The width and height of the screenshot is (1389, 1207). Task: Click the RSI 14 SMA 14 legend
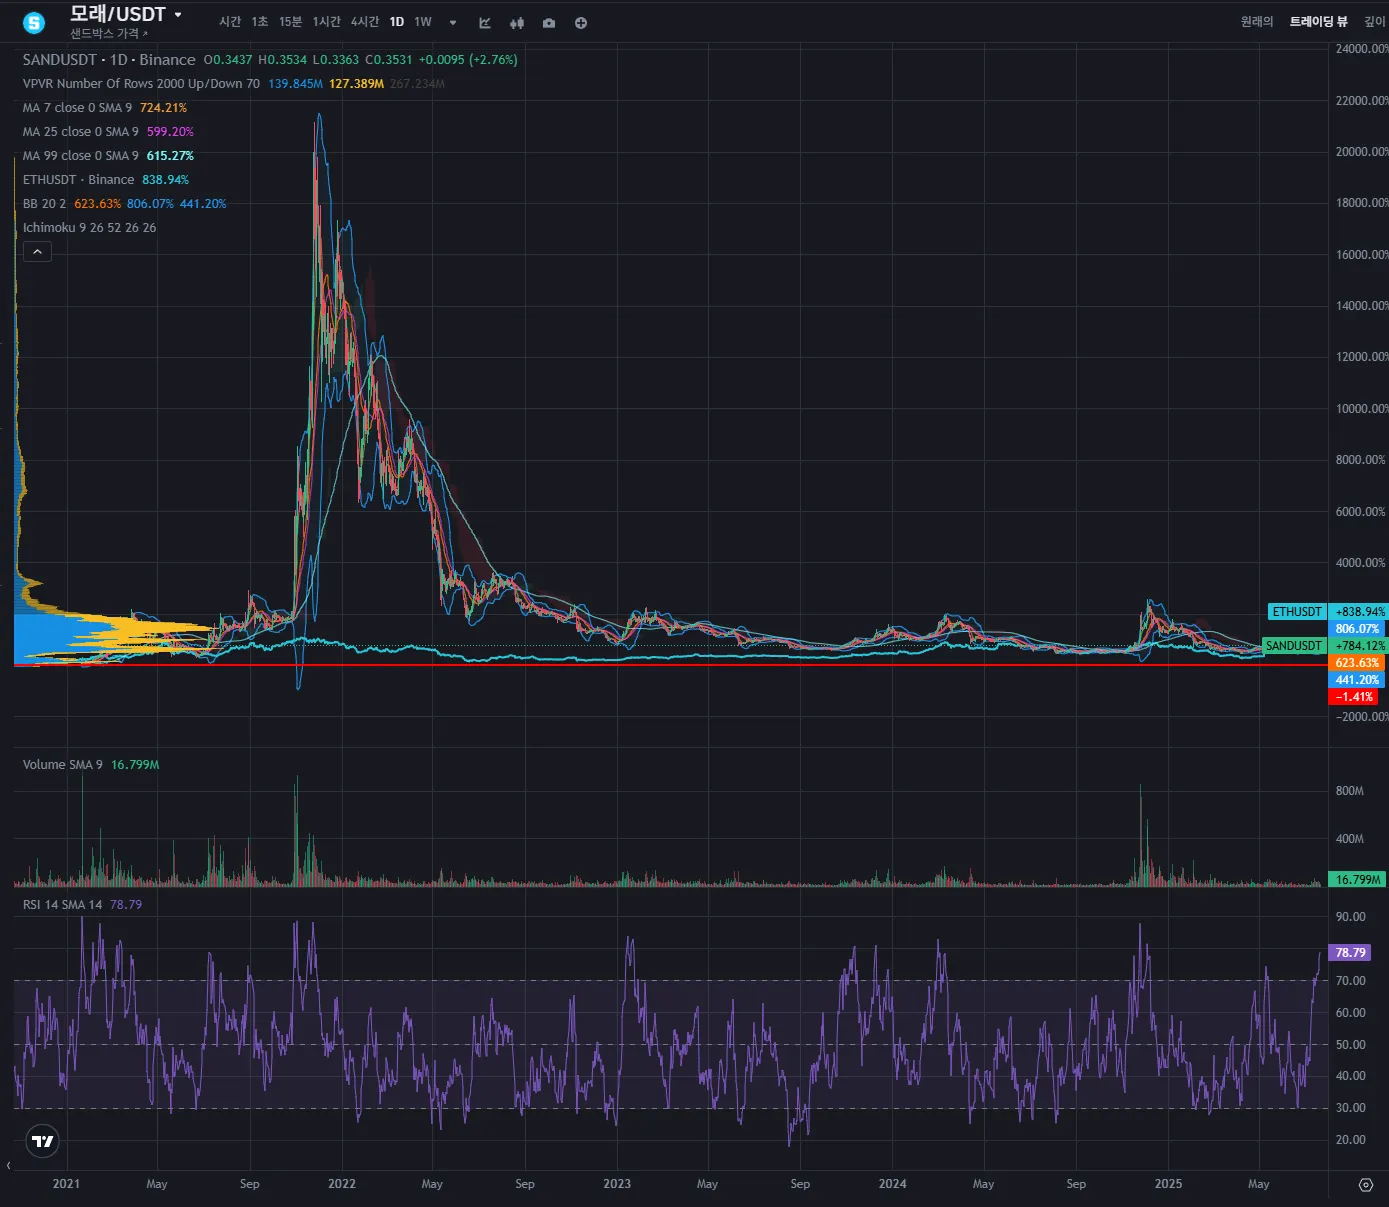tap(63, 905)
